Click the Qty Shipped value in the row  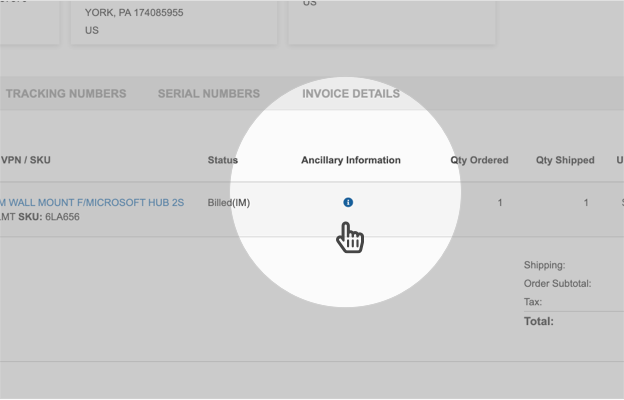pyautogui.click(x=586, y=203)
